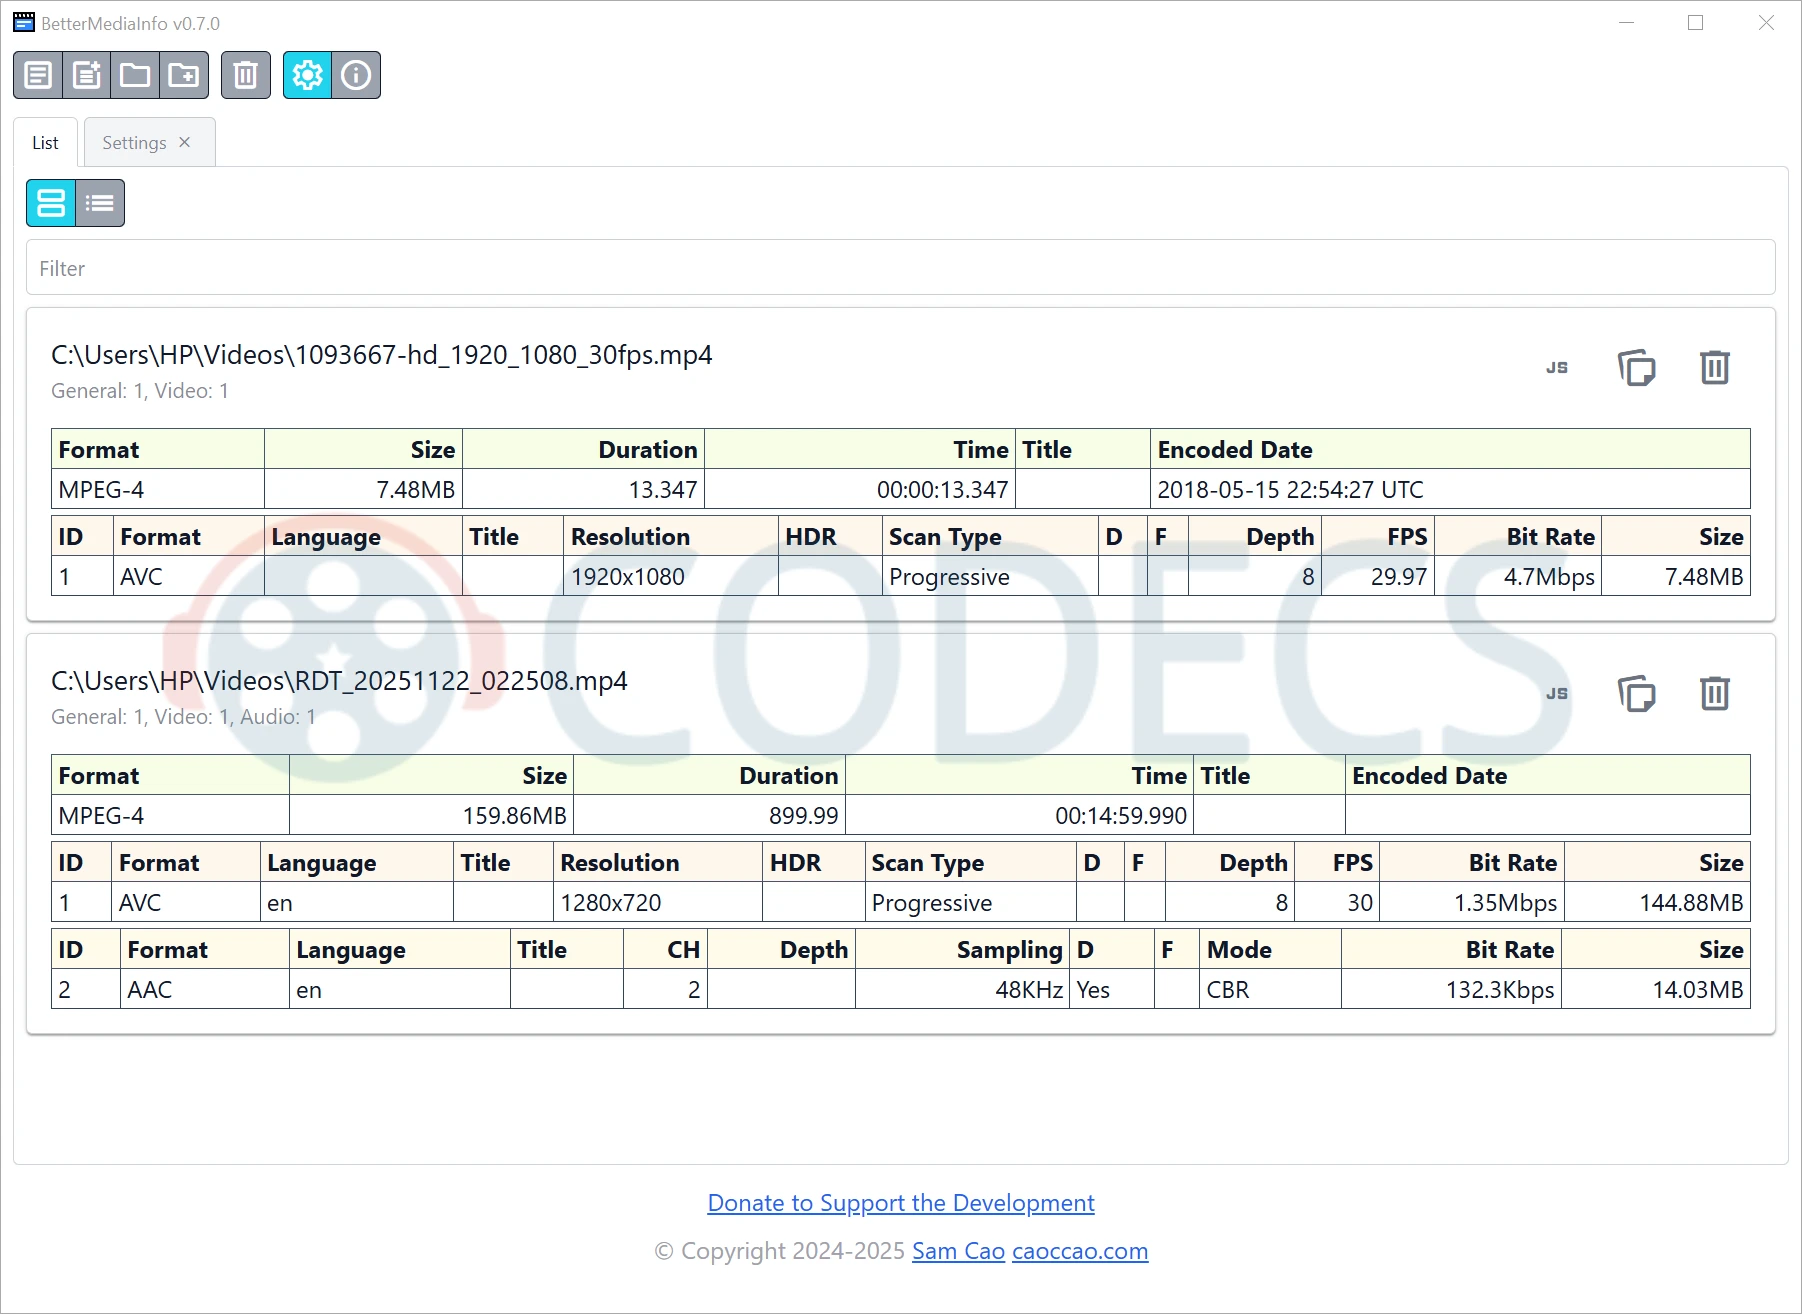Click inside the Filter text field
This screenshot has width=1802, height=1314.
click(x=900, y=268)
